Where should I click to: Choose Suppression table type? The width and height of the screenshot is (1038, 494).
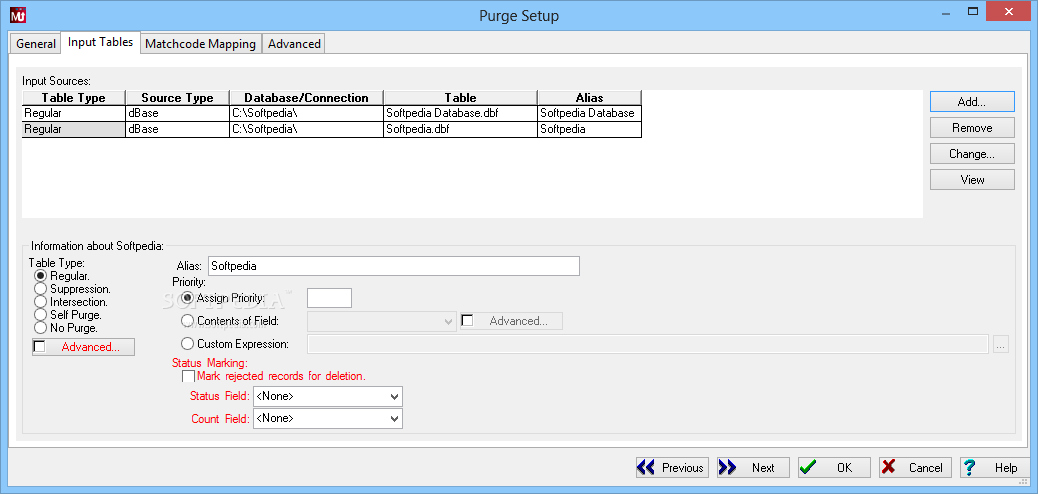[x=40, y=289]
